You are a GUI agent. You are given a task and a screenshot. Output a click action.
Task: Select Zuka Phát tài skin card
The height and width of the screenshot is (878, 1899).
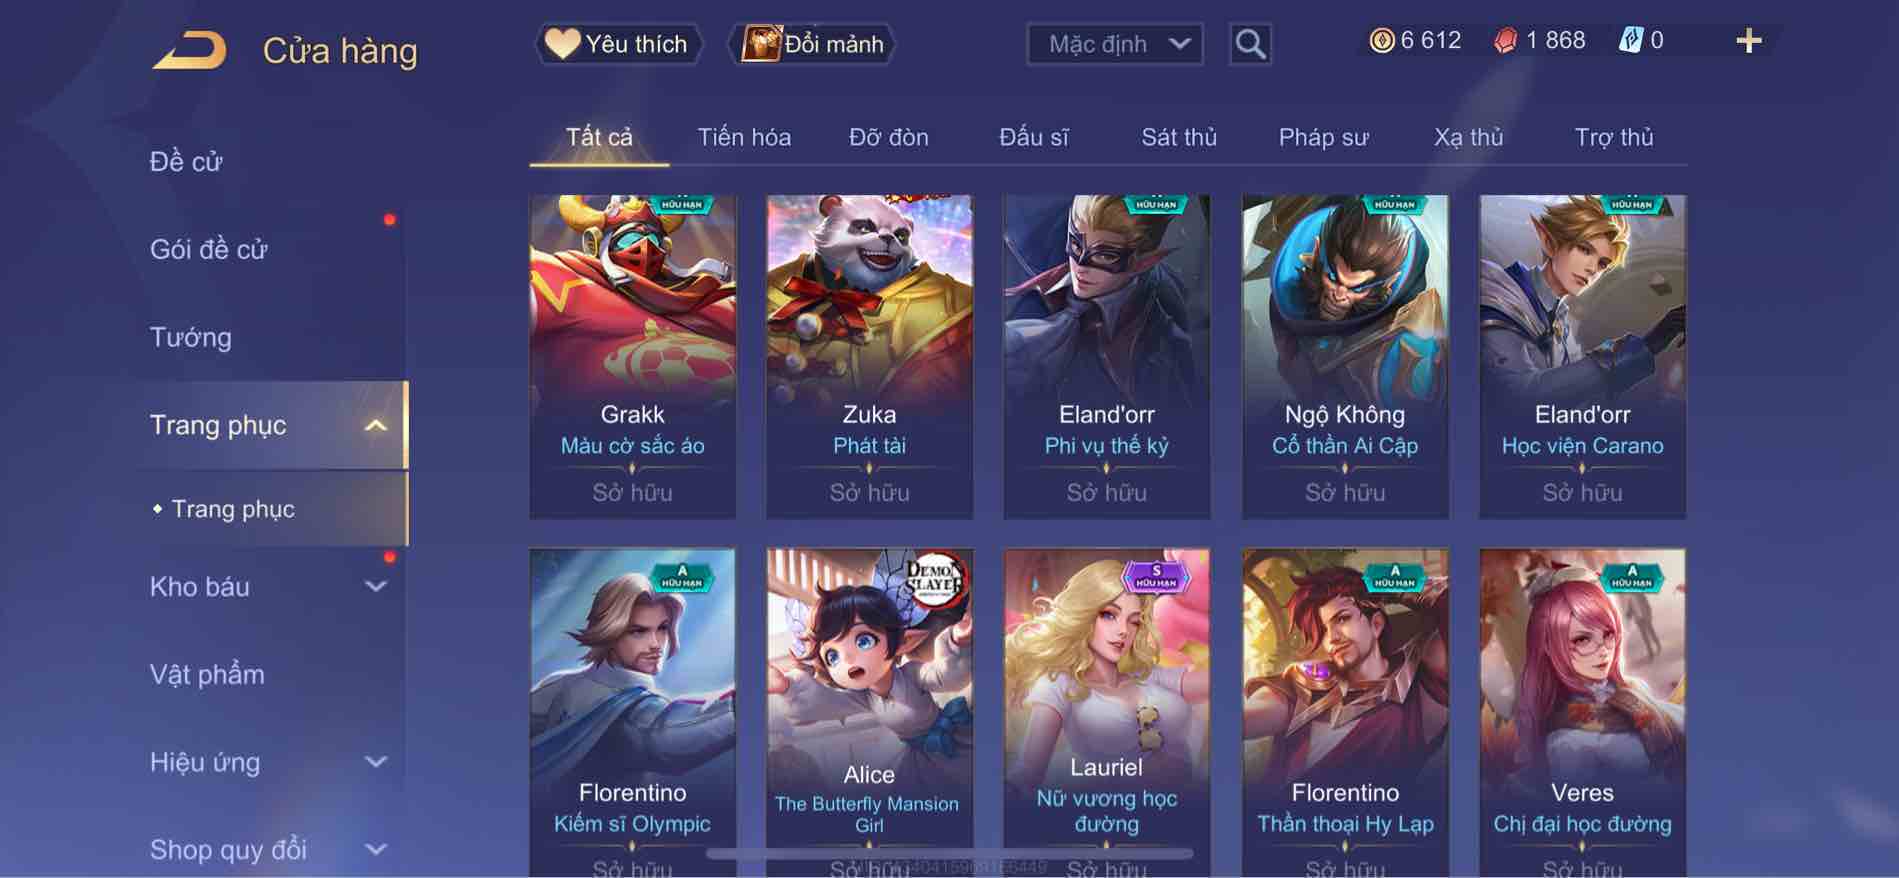pos(869,357)
